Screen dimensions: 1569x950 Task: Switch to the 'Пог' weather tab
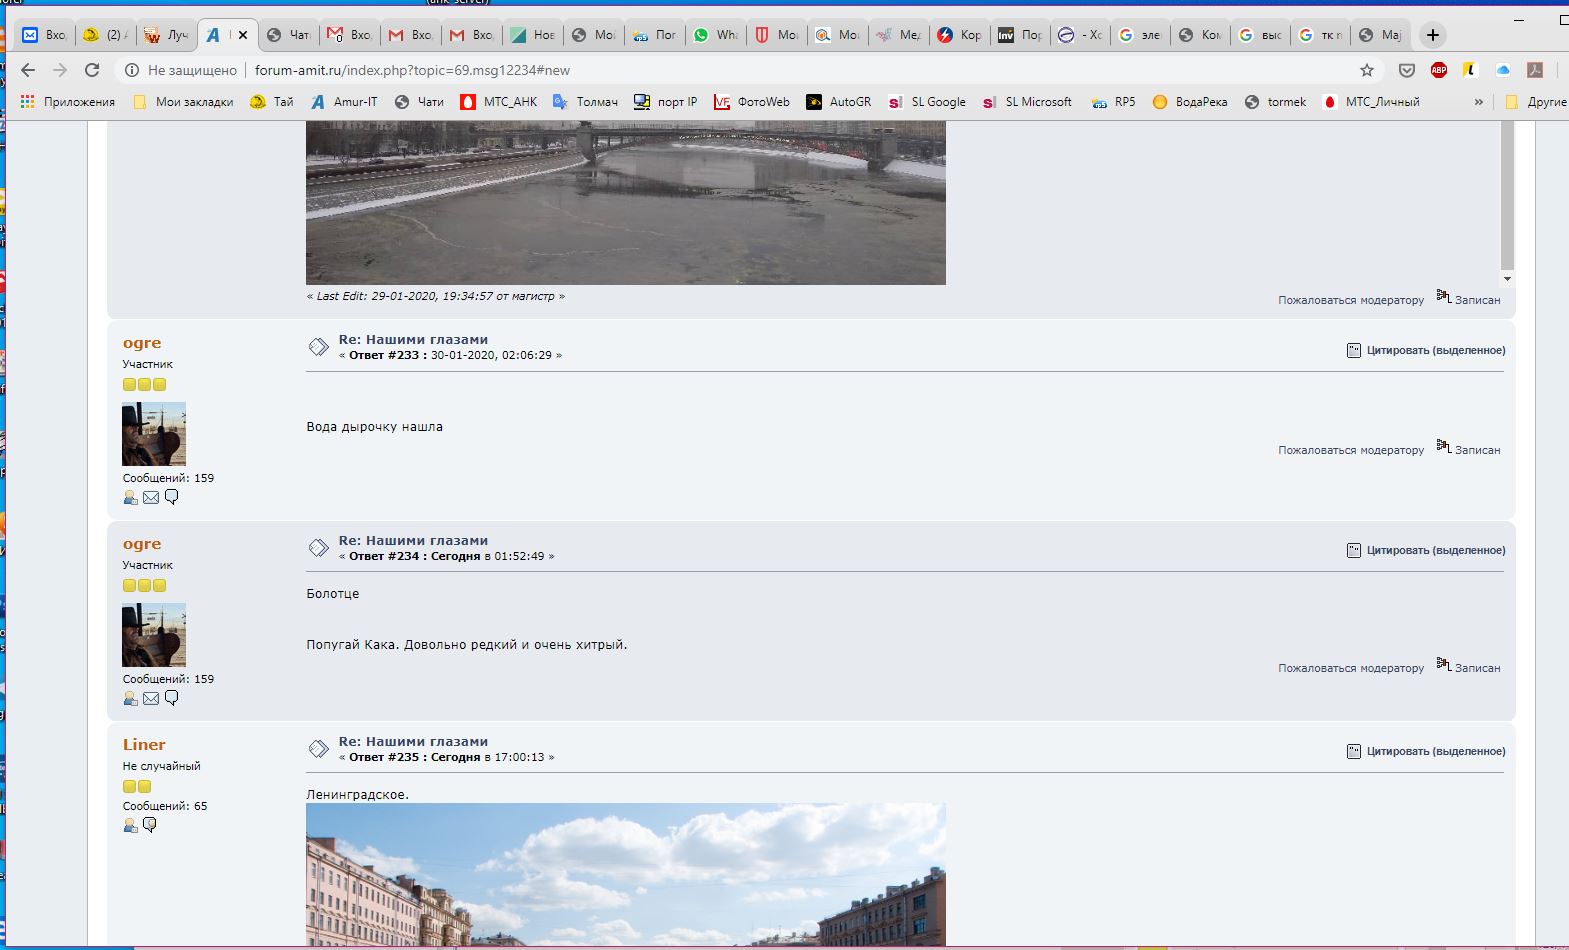coord(654,35)
